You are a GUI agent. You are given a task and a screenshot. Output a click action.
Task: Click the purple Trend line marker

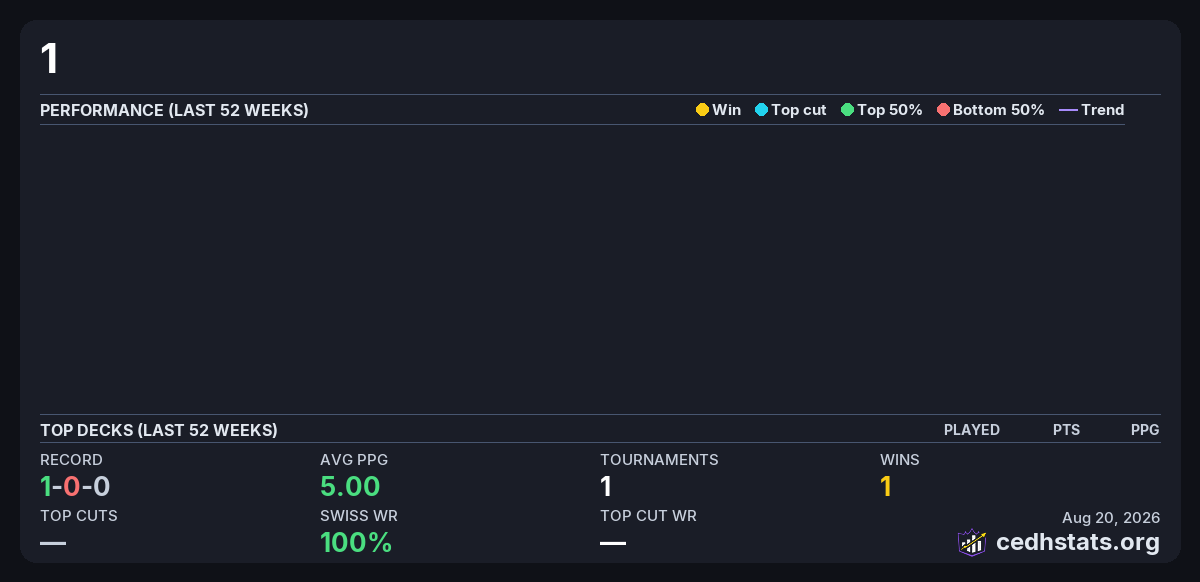pyautogui.click(x=1068, y=110)
